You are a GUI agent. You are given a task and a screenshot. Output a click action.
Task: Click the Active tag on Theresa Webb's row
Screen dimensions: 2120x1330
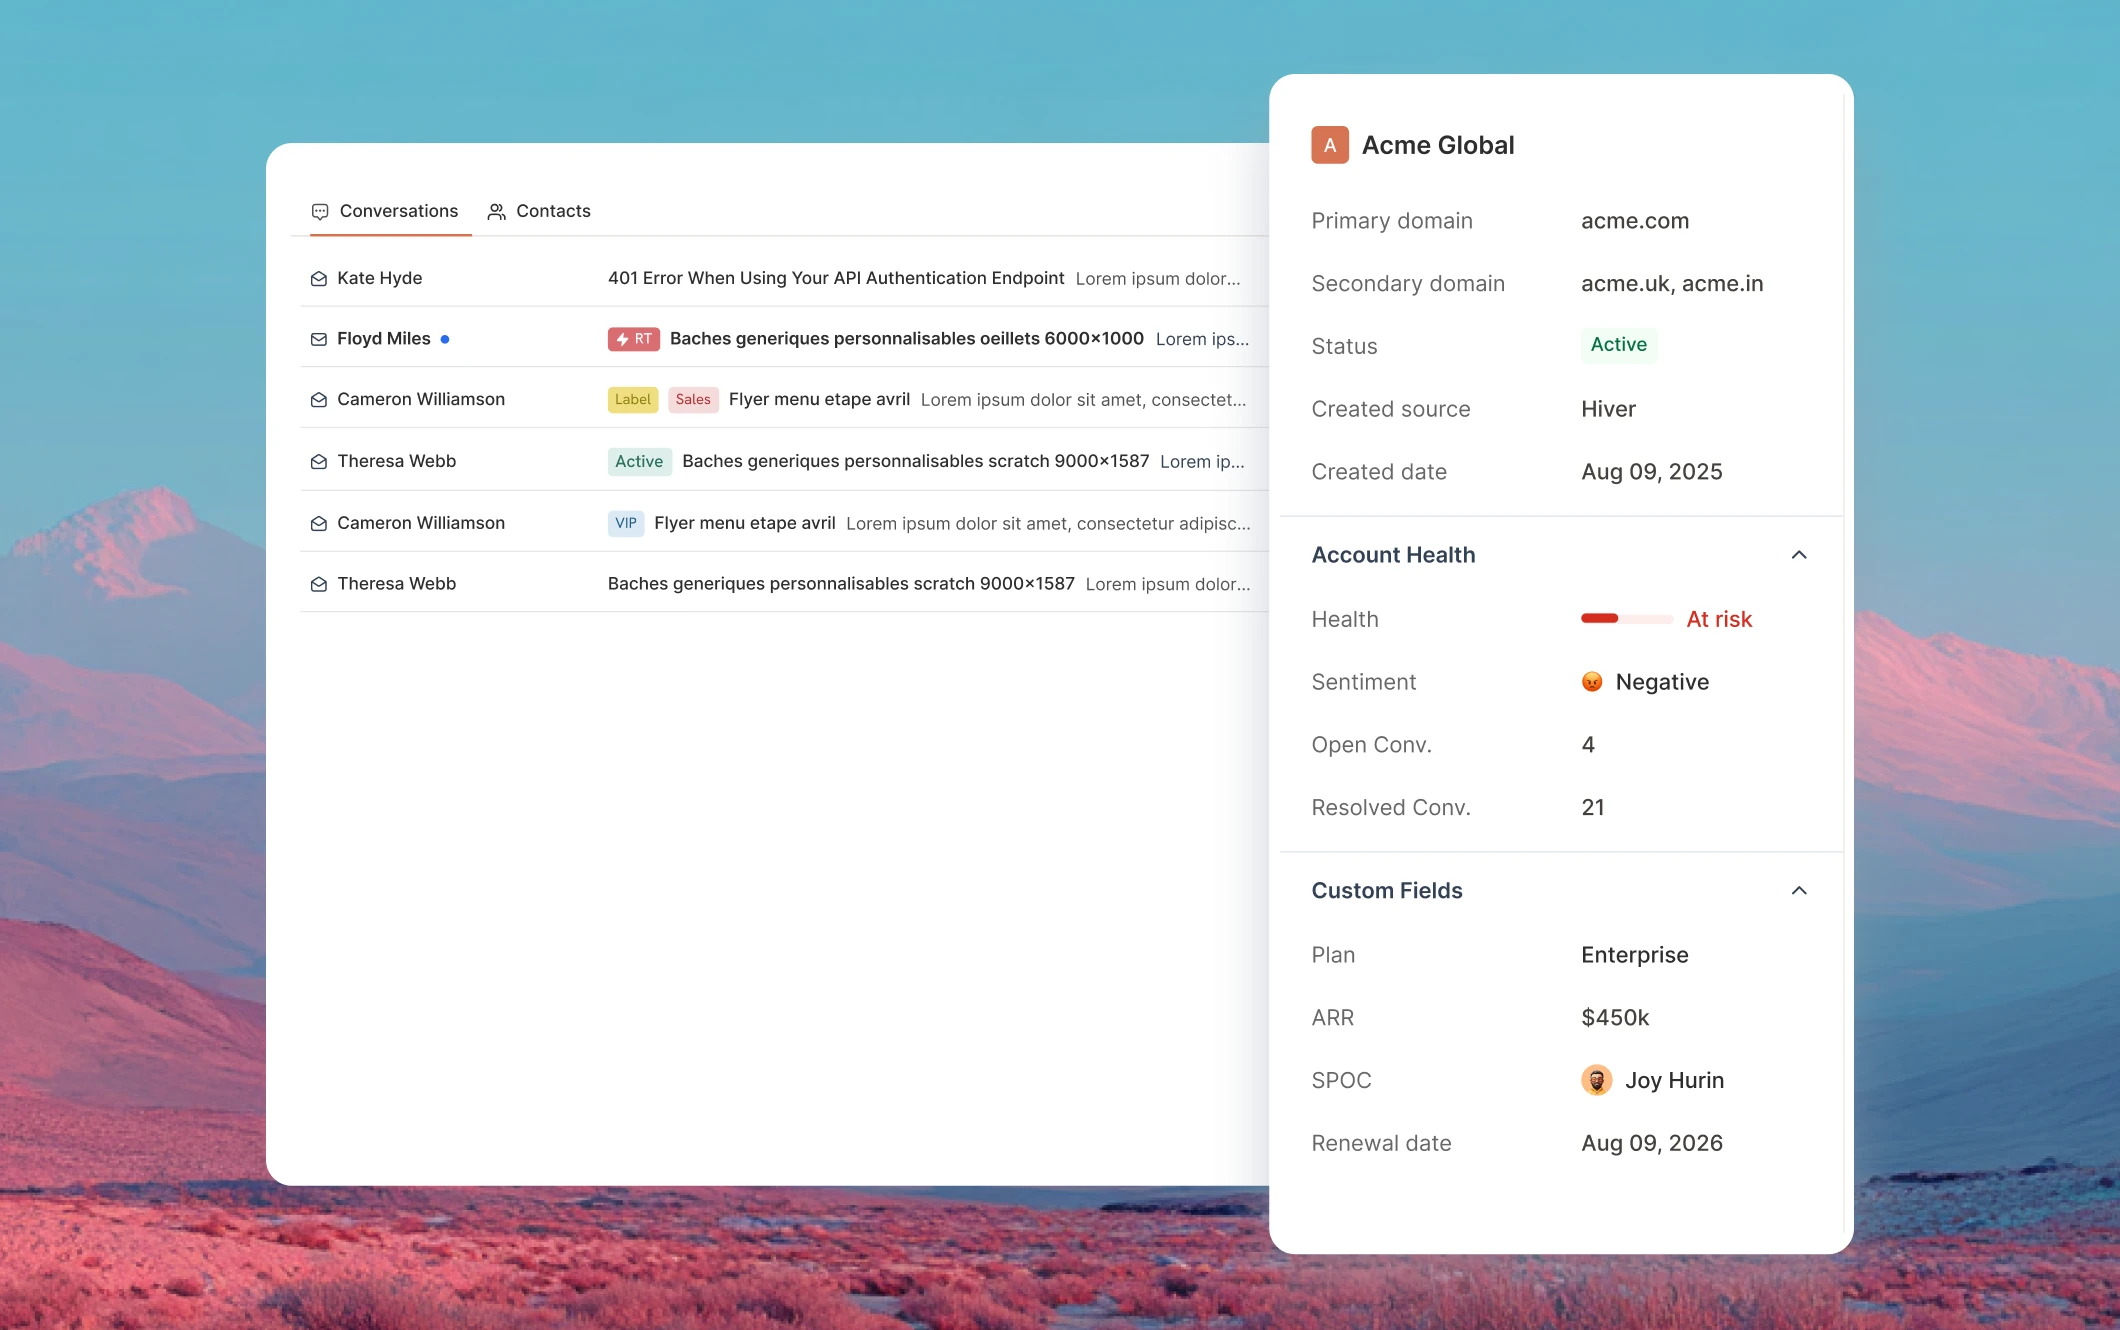pos(639,461)
